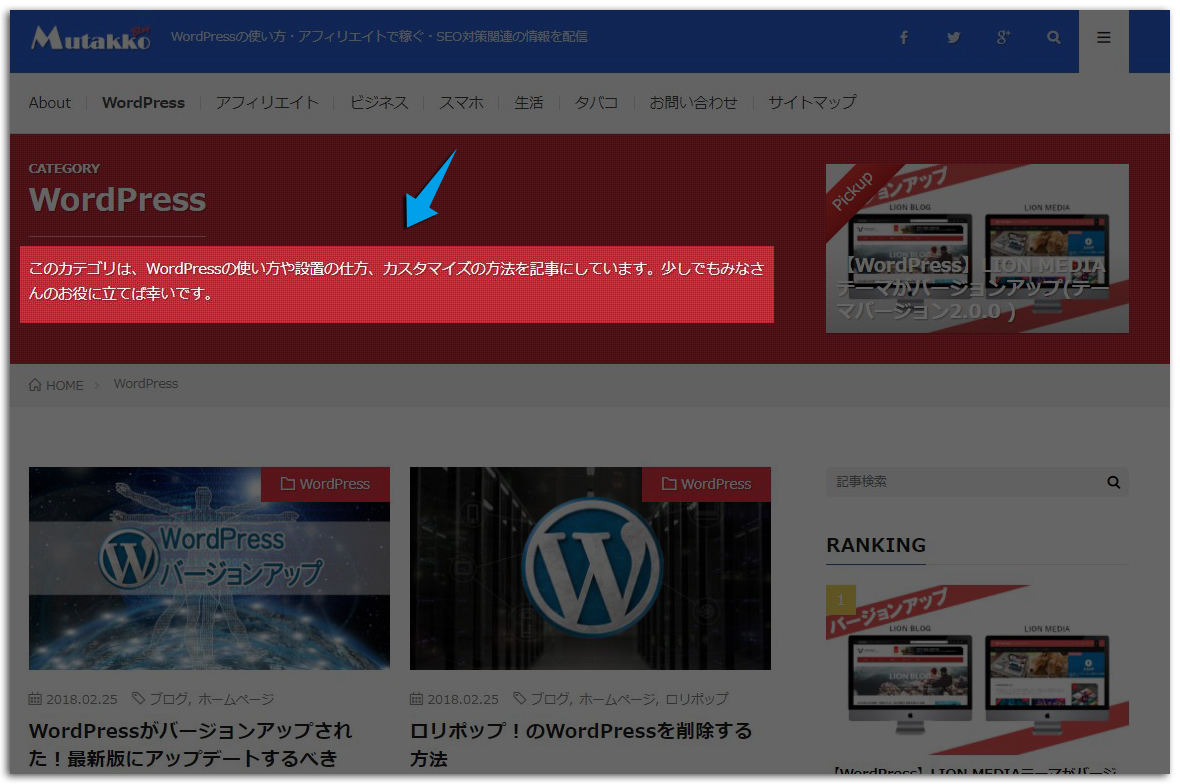
Task: Open the Pickup LION MEDIA article thumbnail
Action: click(x=977, y=248)
